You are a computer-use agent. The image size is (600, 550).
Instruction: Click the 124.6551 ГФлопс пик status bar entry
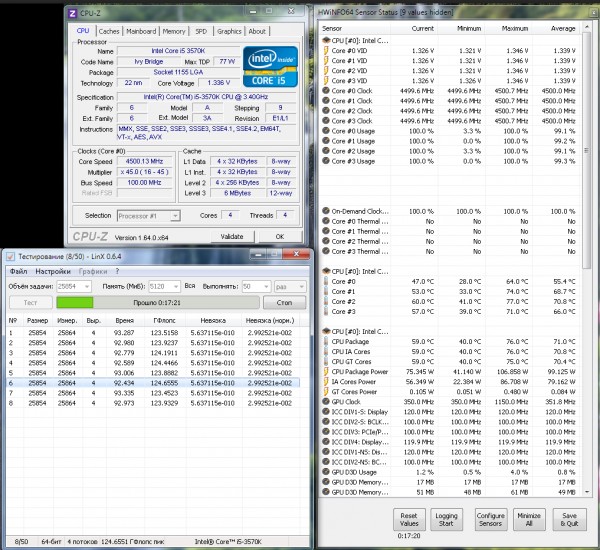(x=132, y=542)
